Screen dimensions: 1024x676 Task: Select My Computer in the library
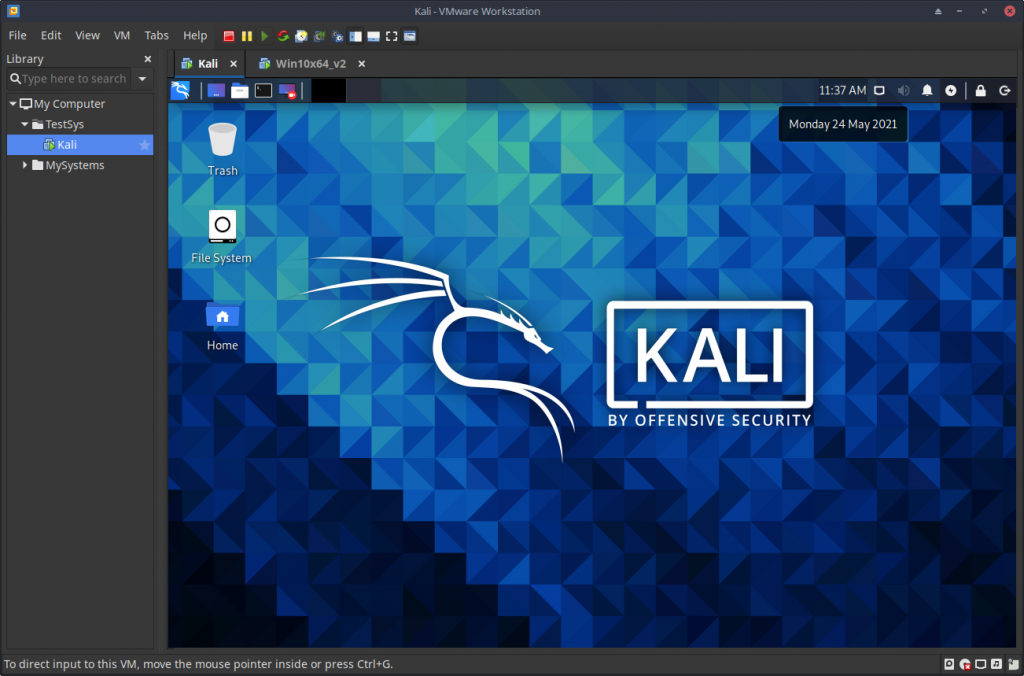[x=69, y=104]
